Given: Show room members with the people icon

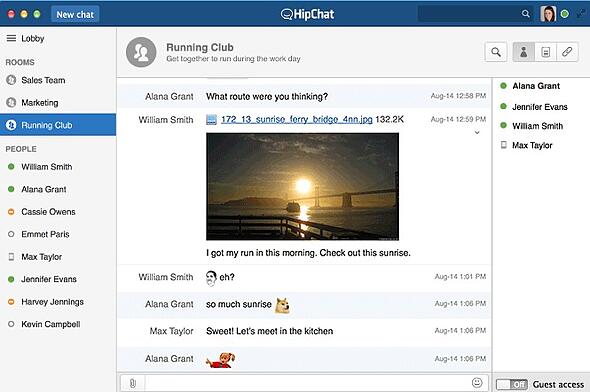Looking at the screenshot, I should (523, 52).
